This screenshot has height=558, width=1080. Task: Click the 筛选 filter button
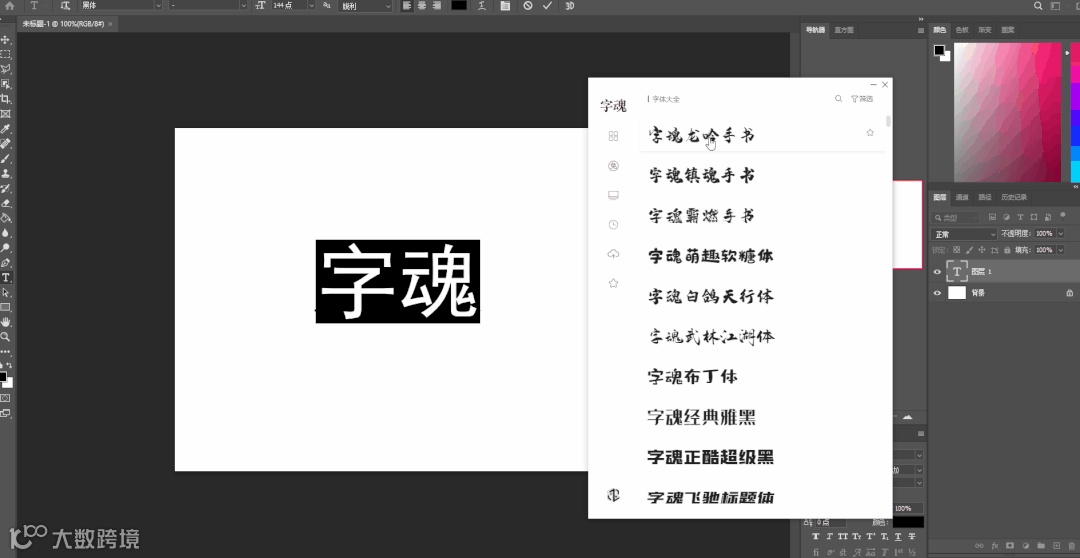(x=862, y=99)
